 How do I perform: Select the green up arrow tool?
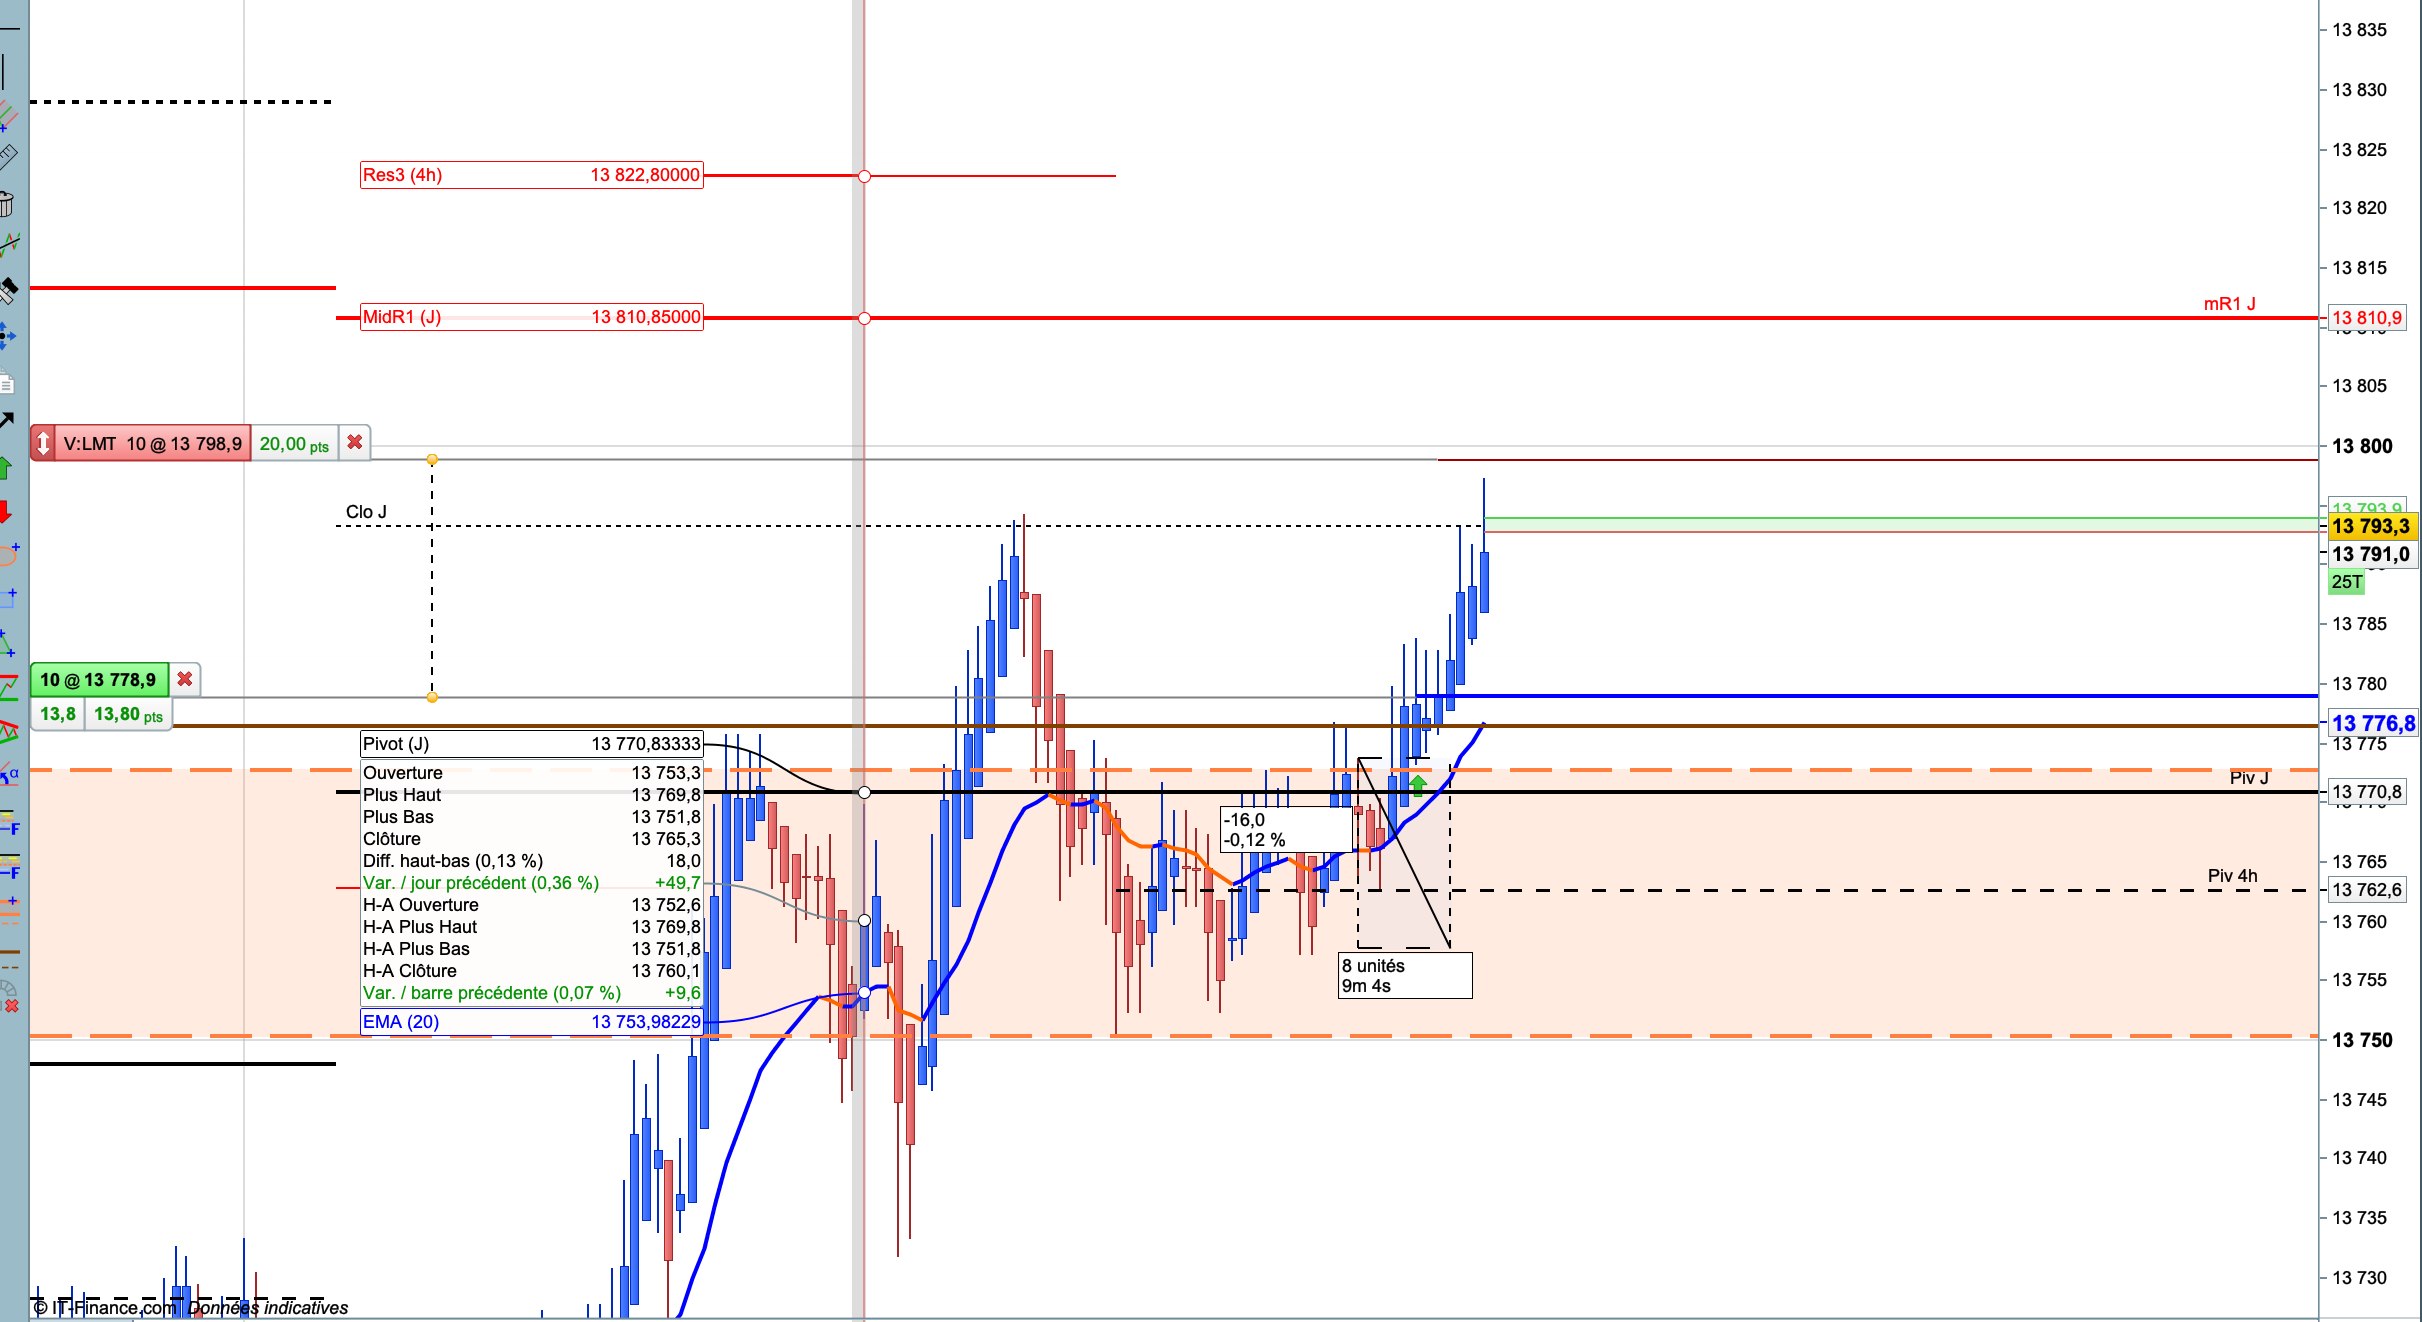pos(6,467)
